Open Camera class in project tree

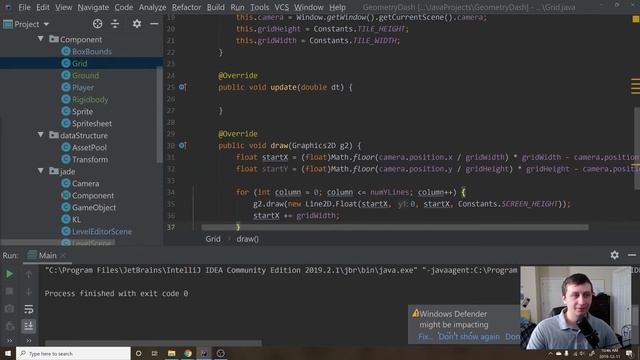(x=85, y=184)
